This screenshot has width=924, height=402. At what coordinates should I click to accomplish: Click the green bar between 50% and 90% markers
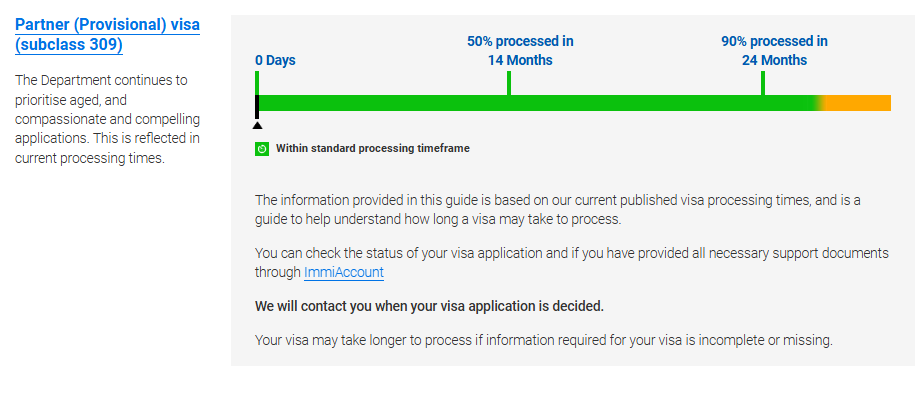636,103
